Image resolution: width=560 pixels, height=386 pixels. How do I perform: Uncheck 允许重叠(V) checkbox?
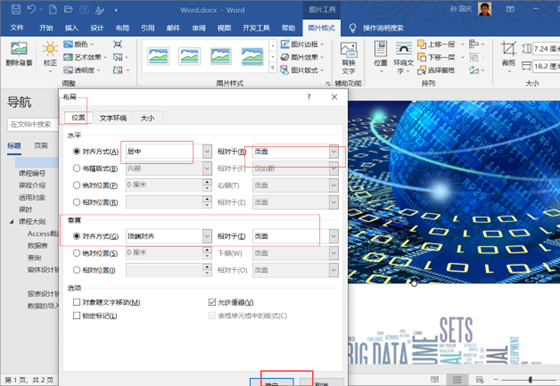pyautogui.click(x=212, y=302)
